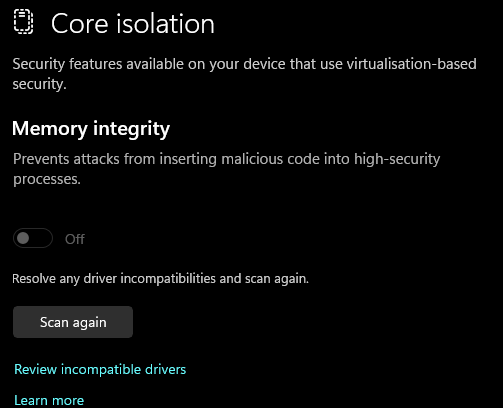
Task: Click the Scan again button
Action: click(73, 322)
